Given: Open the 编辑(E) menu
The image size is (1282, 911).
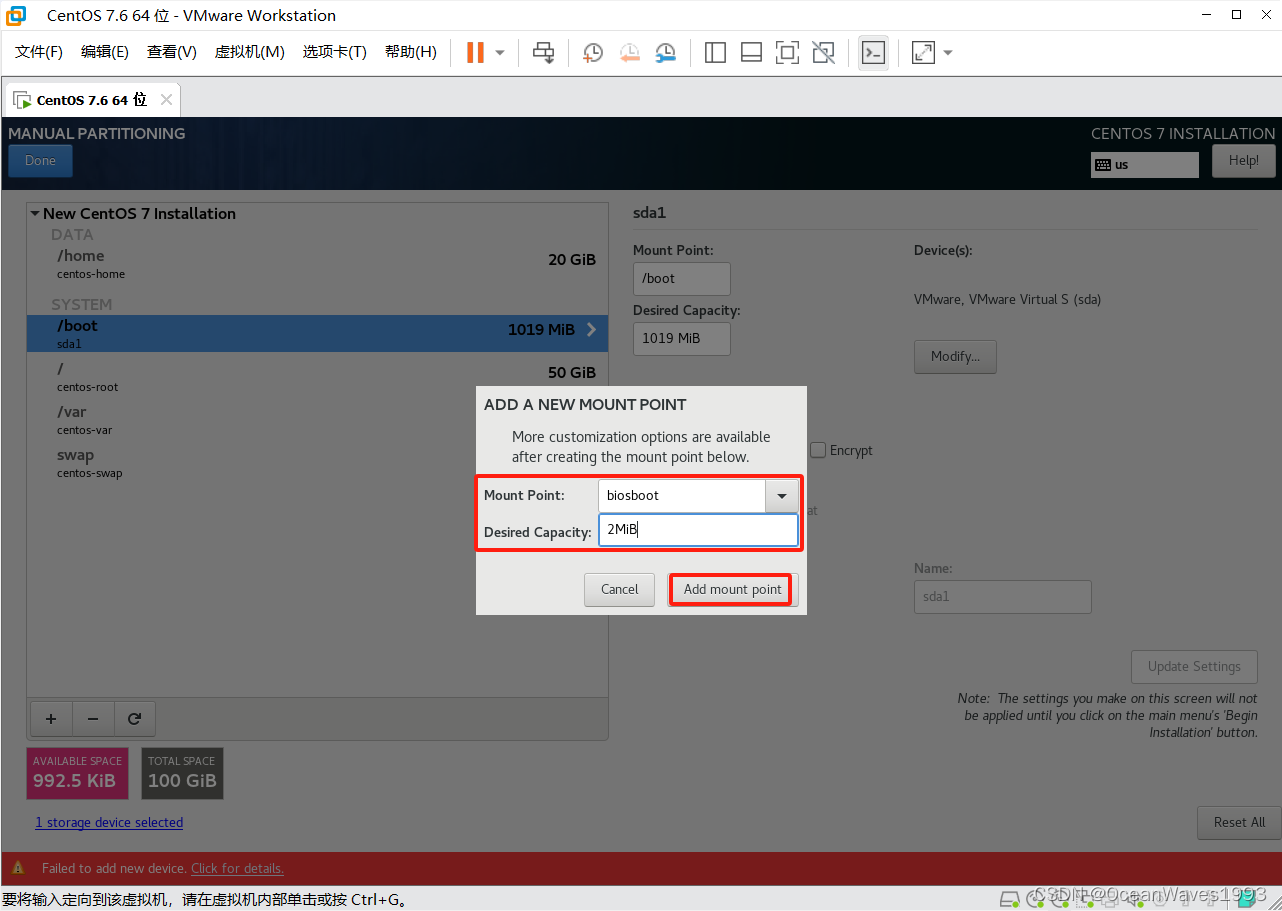Looking at the screenshot, I should coord(105,52).
